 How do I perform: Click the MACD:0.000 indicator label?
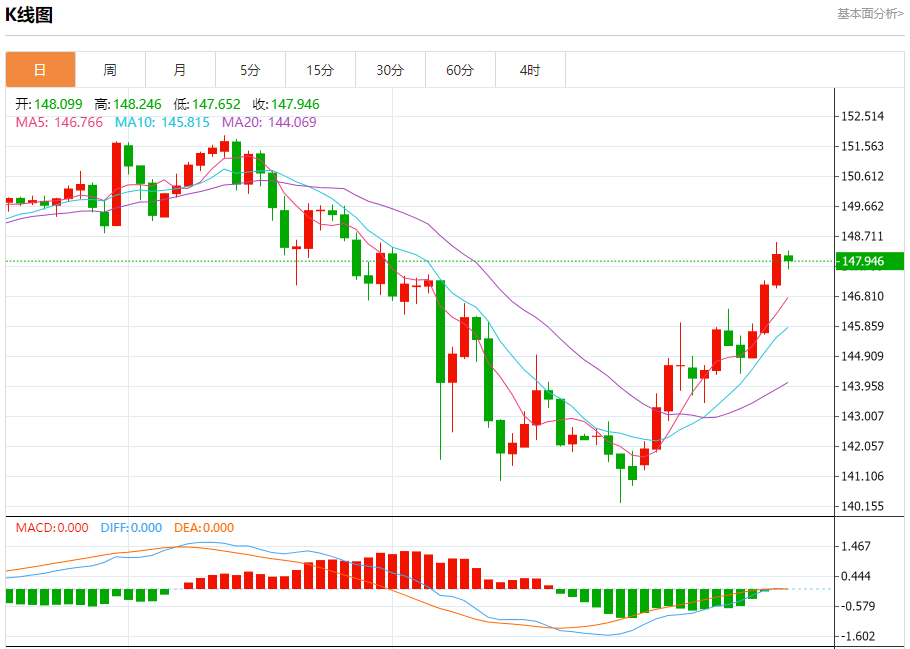[52, 528]
